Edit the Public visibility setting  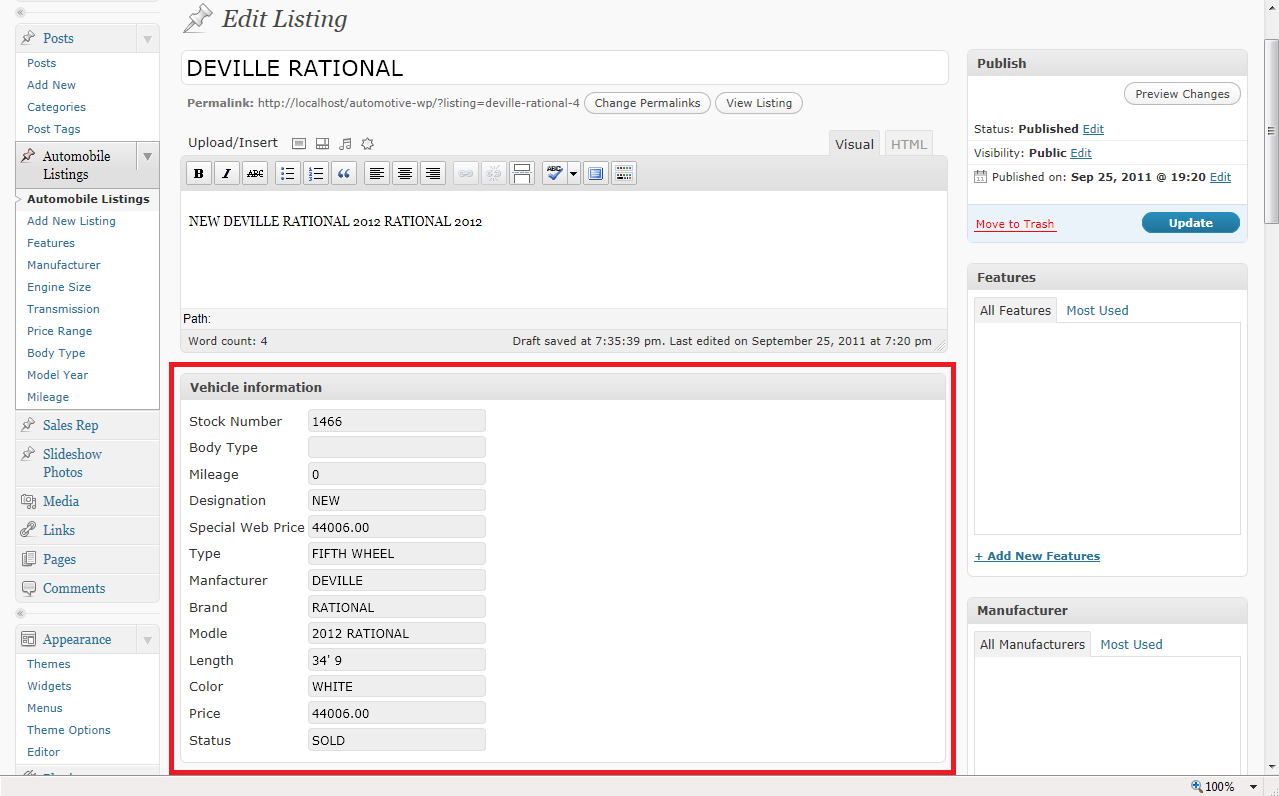(x=1081, y=153)
